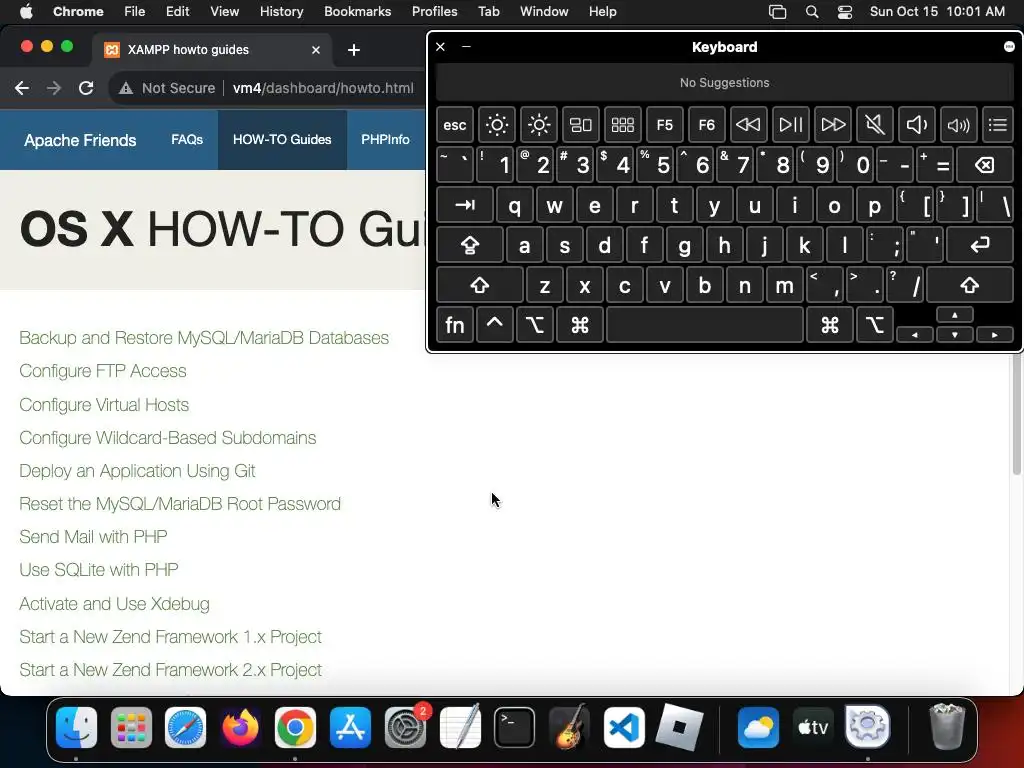Tap the F5 key

point(665,125)
